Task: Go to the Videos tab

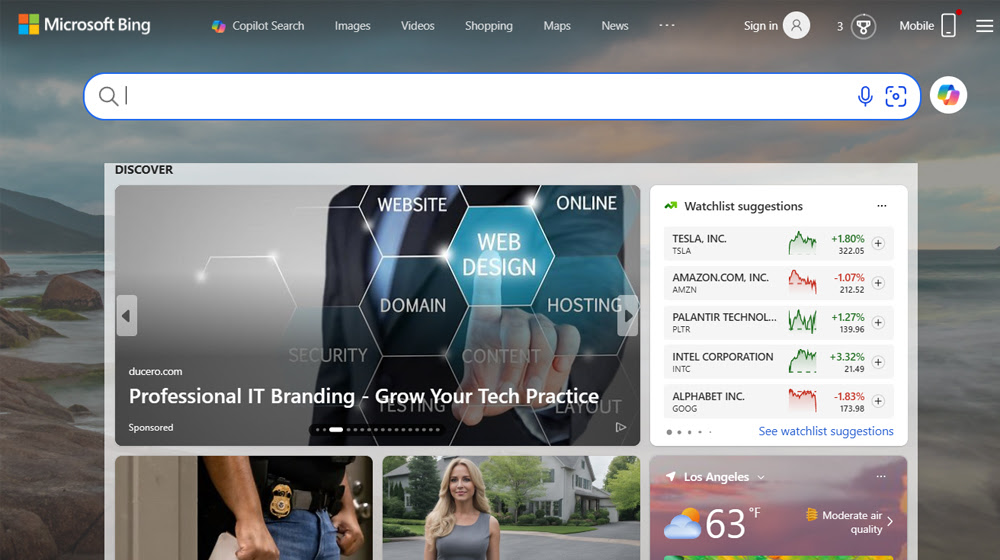Action: click(x=417, y=26)
